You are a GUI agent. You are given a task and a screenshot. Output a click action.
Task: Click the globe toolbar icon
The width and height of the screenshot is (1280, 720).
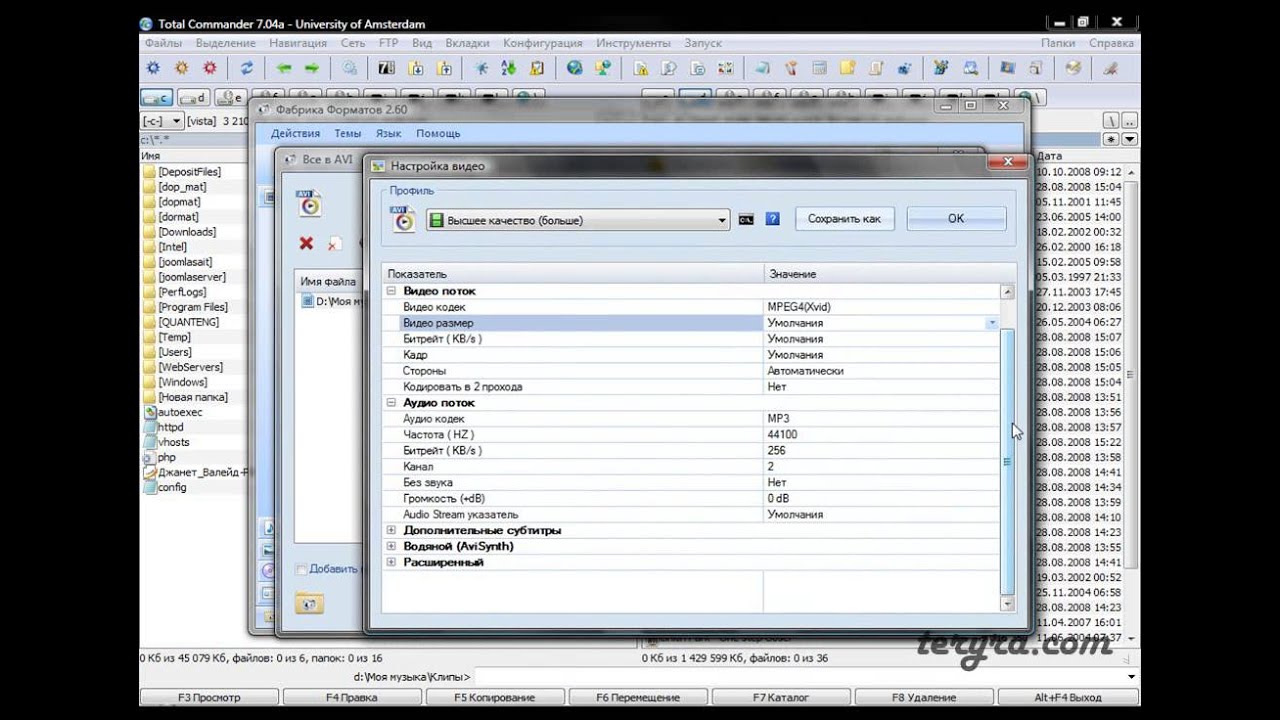(574, 68)
